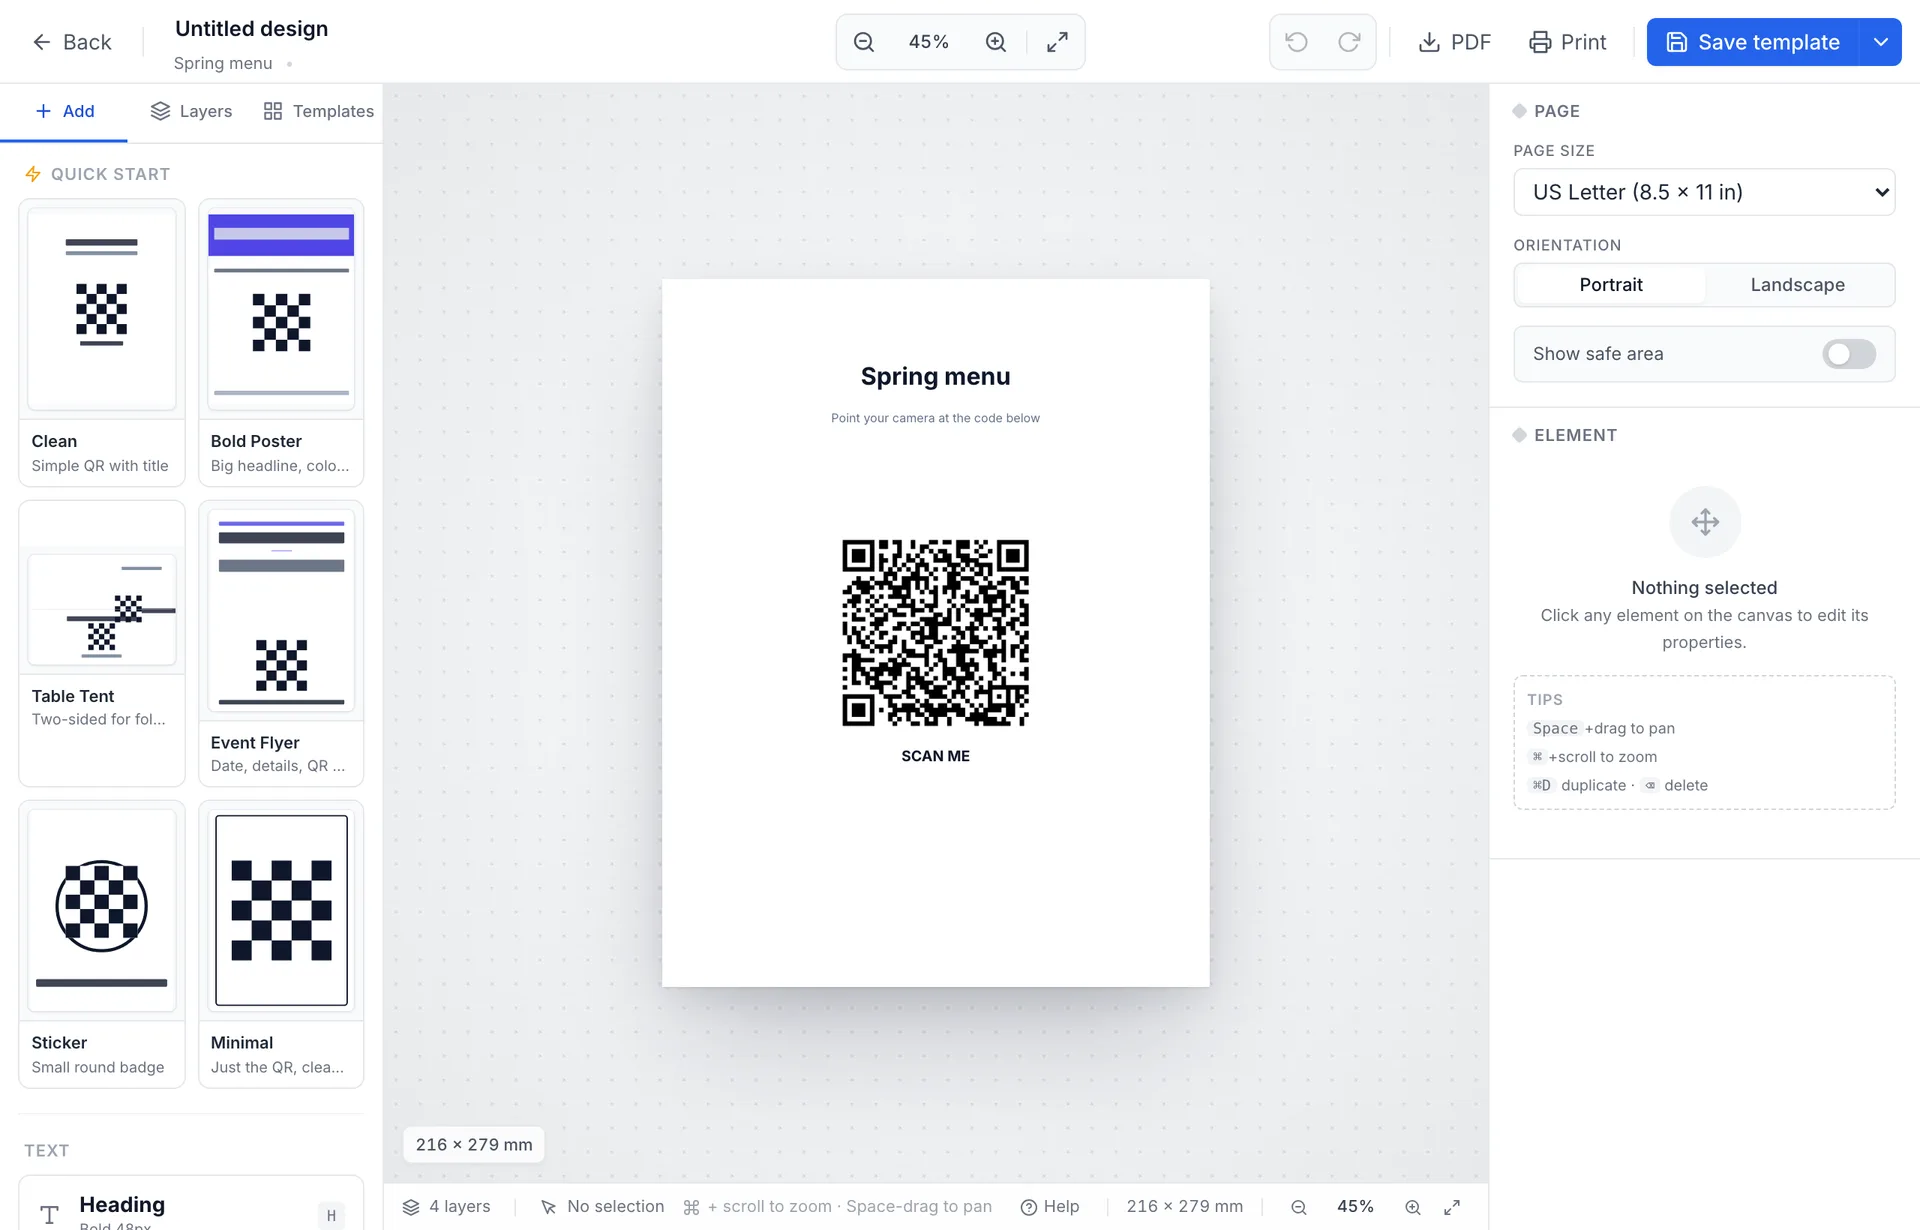The width and height of the screenshot is (1920, 1230).
Task: Select the QR code on the canvas
Action: (935, 633)
